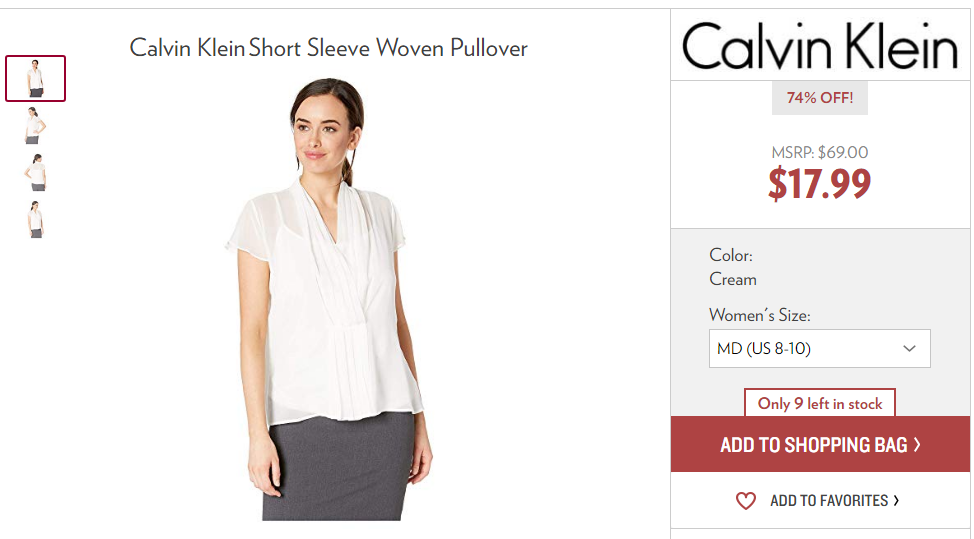Click the Only 9 left in stock notice
The width and height of the screenshot is (974, 539).
pos(820,403)
